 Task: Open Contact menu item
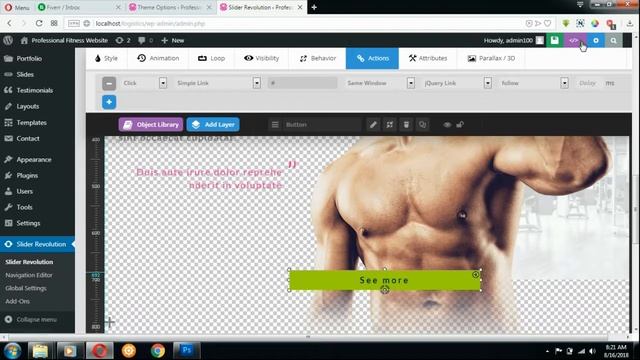[28, 138]
